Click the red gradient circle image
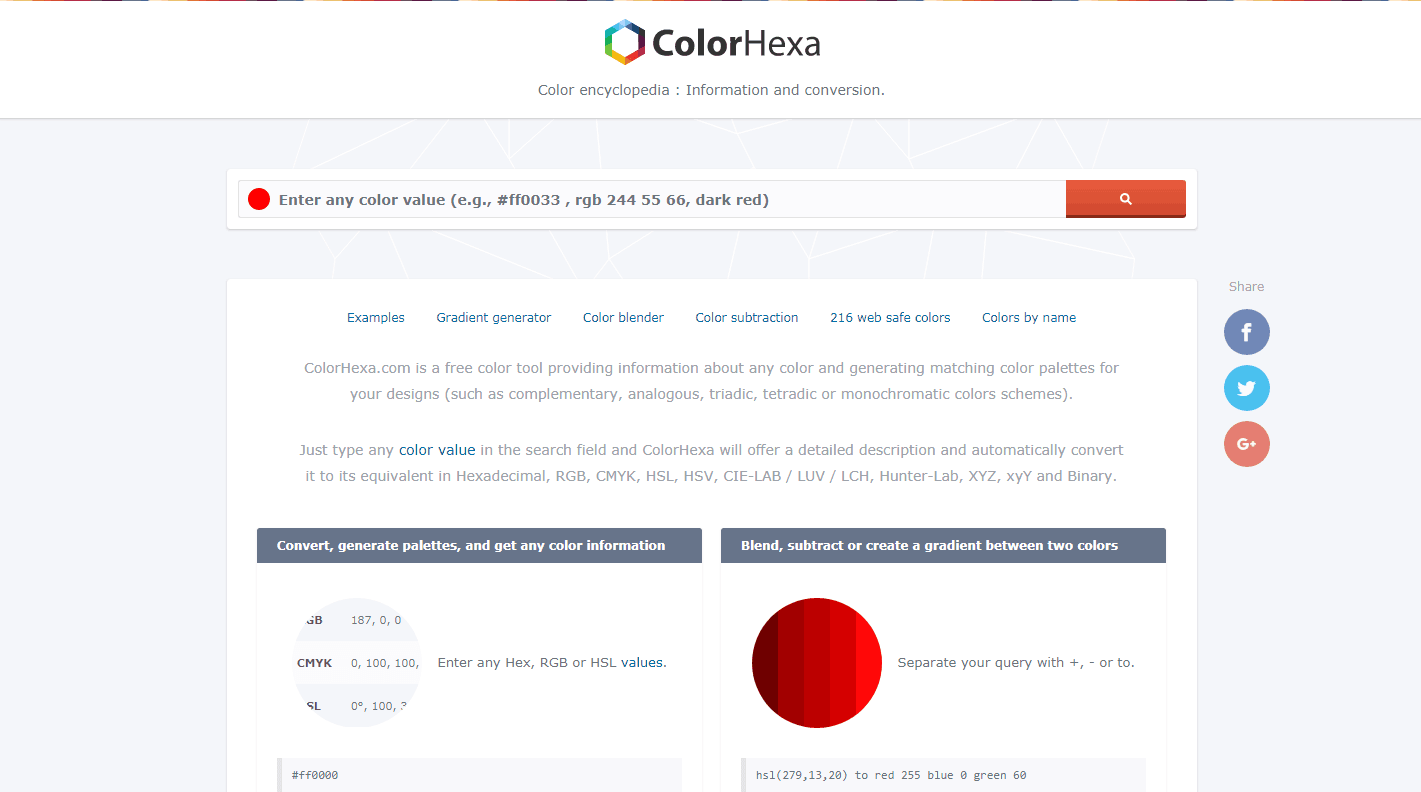Viewport: 1421px width, 792px height. coord(817,663)
